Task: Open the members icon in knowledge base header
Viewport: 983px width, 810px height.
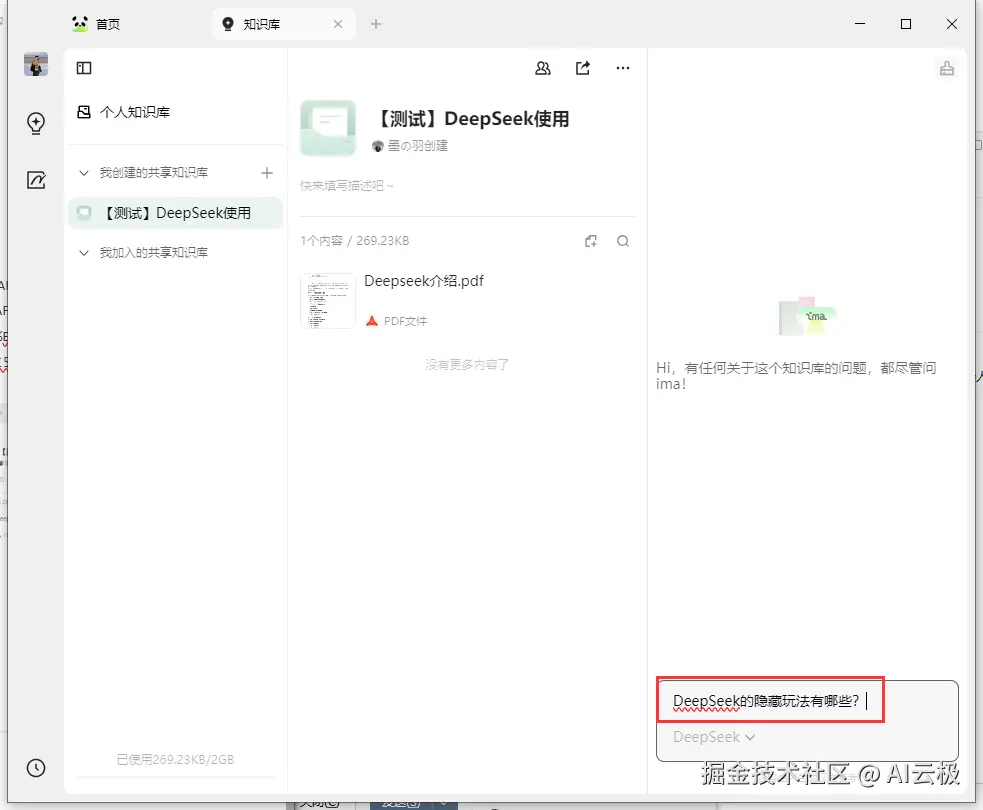Action: pyautogui.click(x=543, y=68)
